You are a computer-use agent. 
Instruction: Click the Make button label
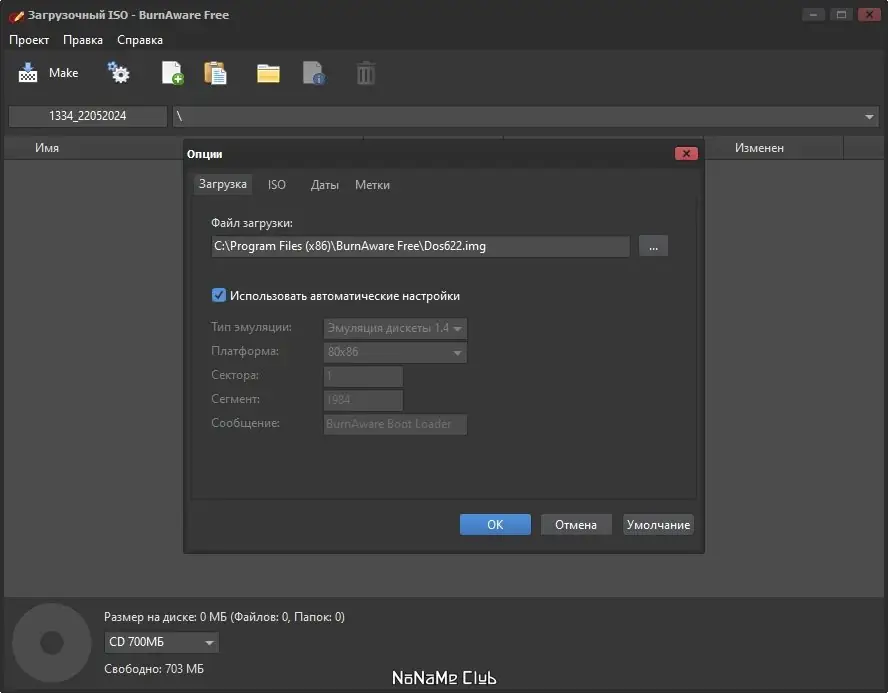click(63, 73)
